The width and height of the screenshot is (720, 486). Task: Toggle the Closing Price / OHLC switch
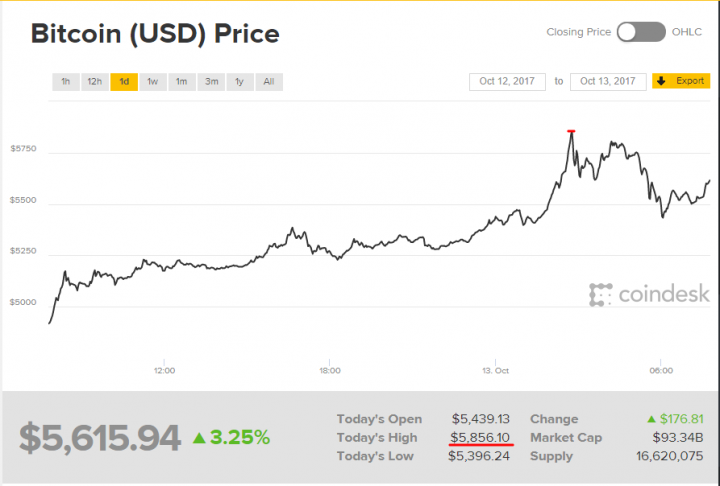coord(641,32)
